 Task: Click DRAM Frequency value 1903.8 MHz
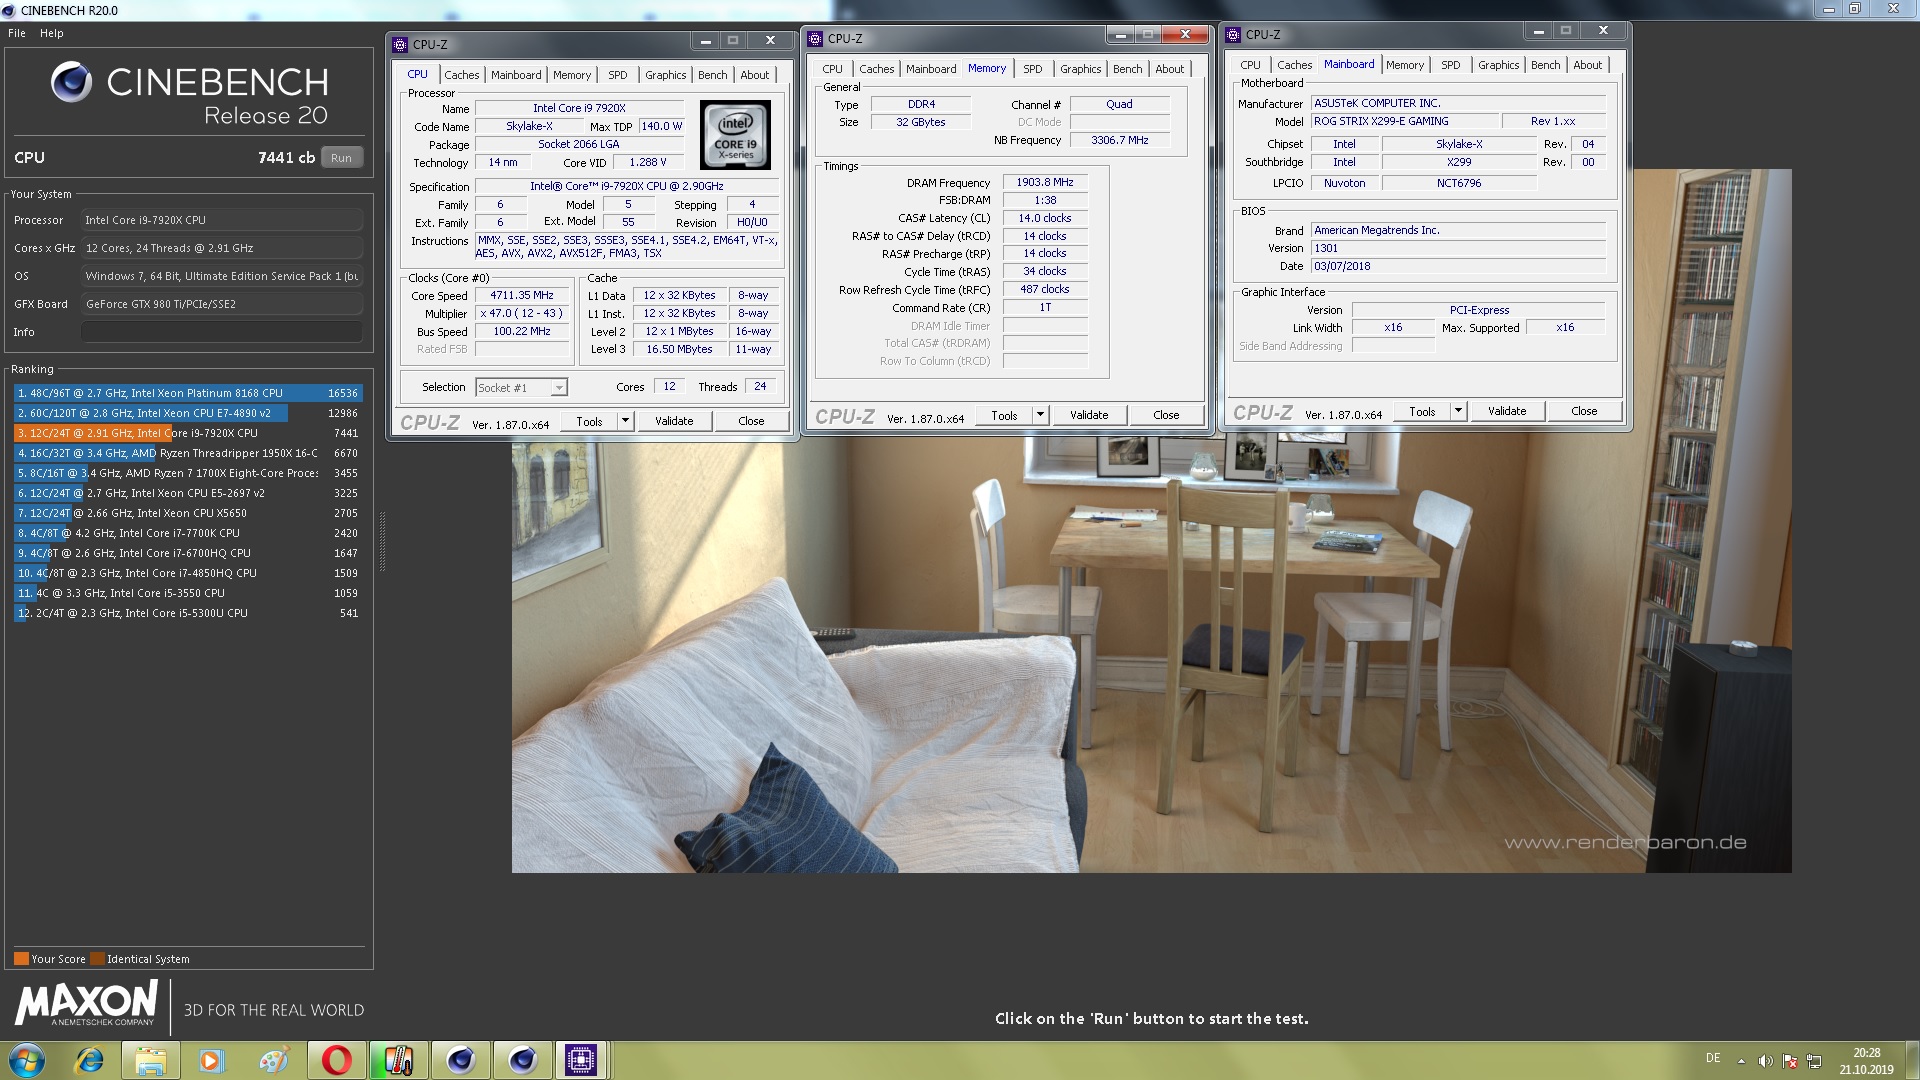[x=1045, y=183]
